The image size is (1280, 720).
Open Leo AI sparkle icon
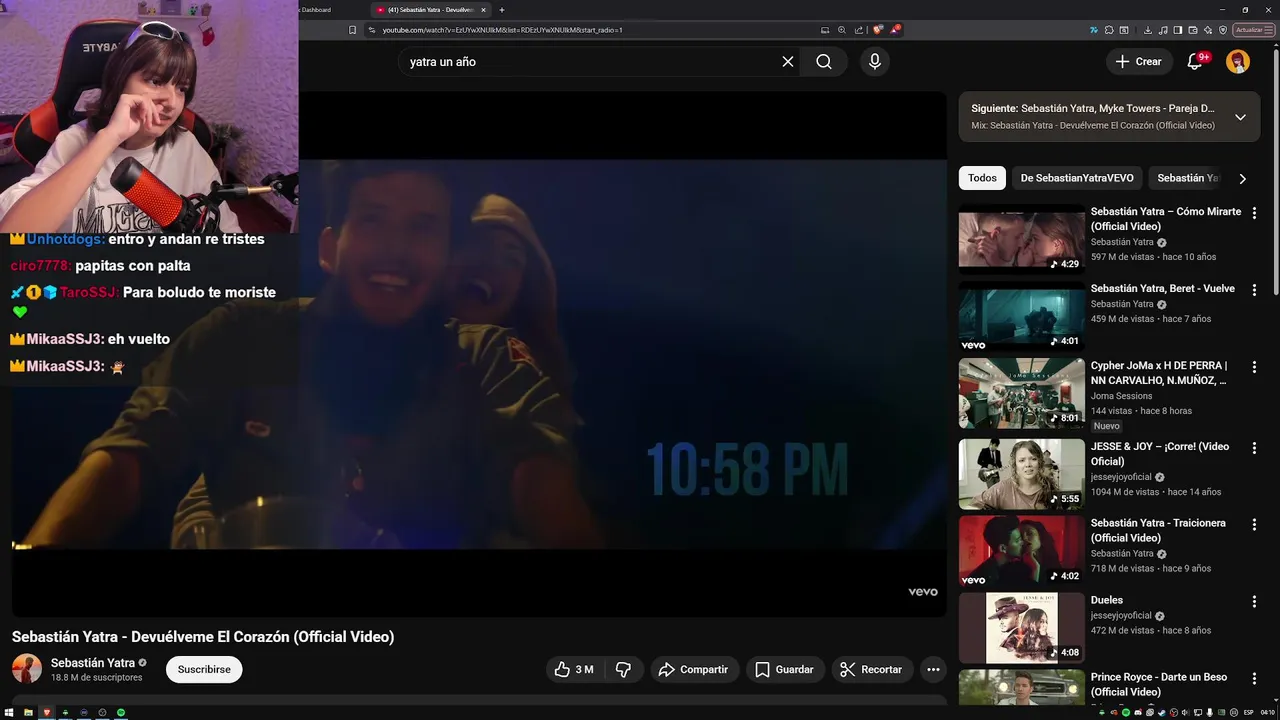tap(1208, 30)
